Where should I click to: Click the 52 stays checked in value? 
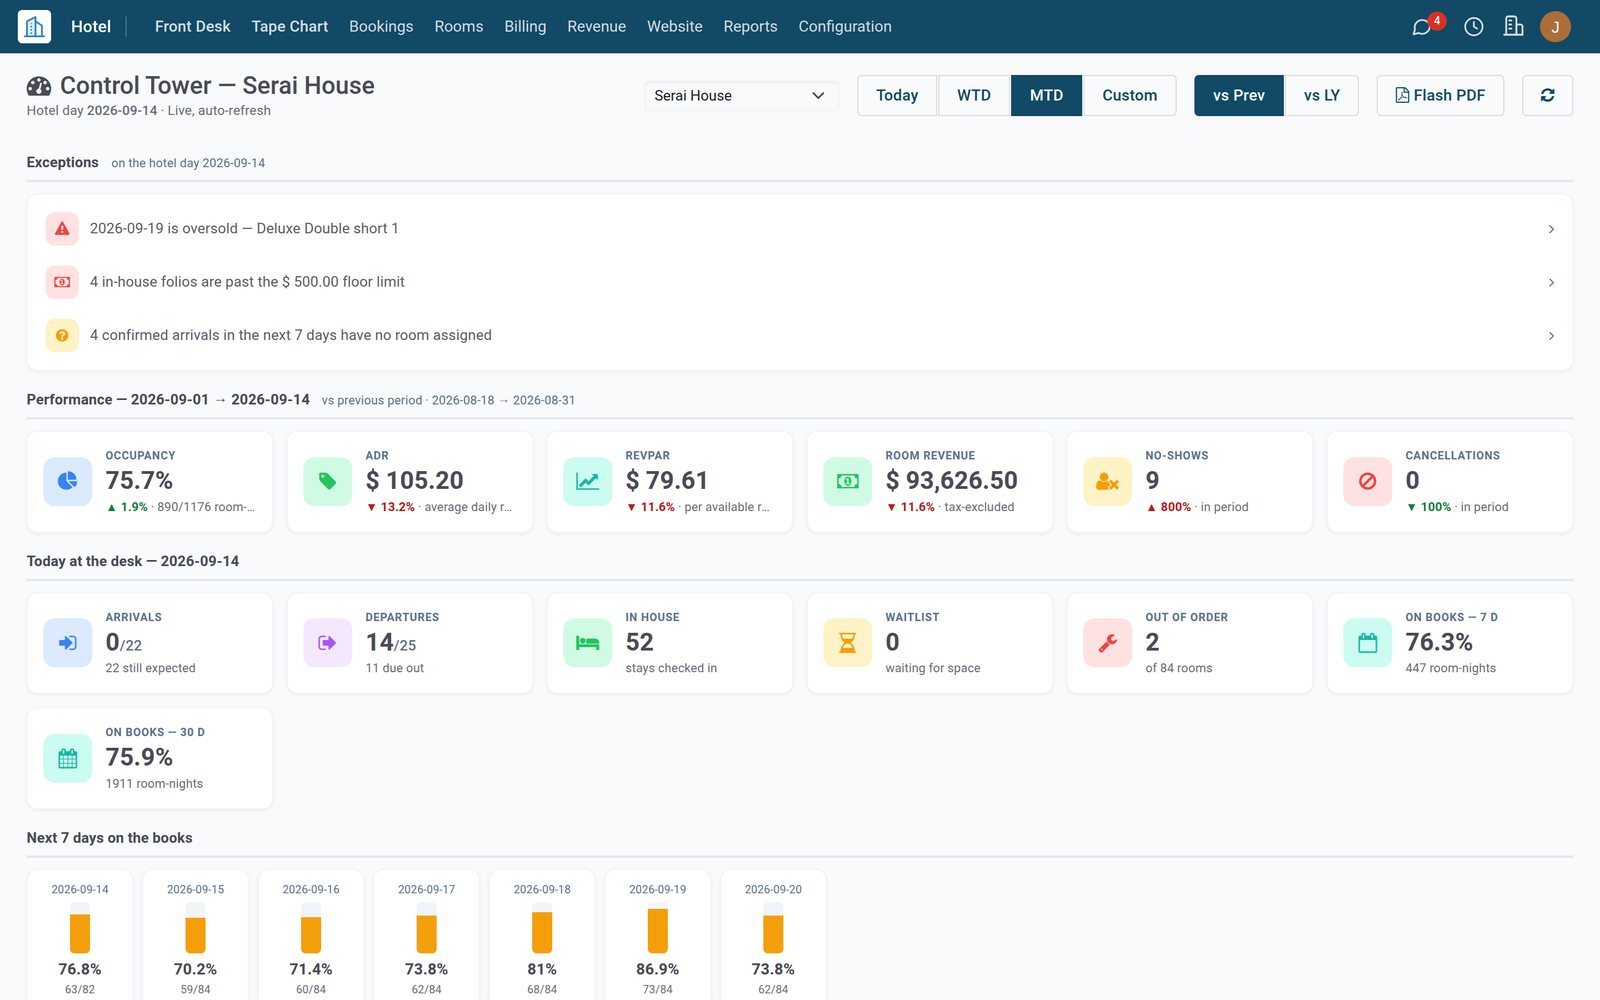coord(639,642)
